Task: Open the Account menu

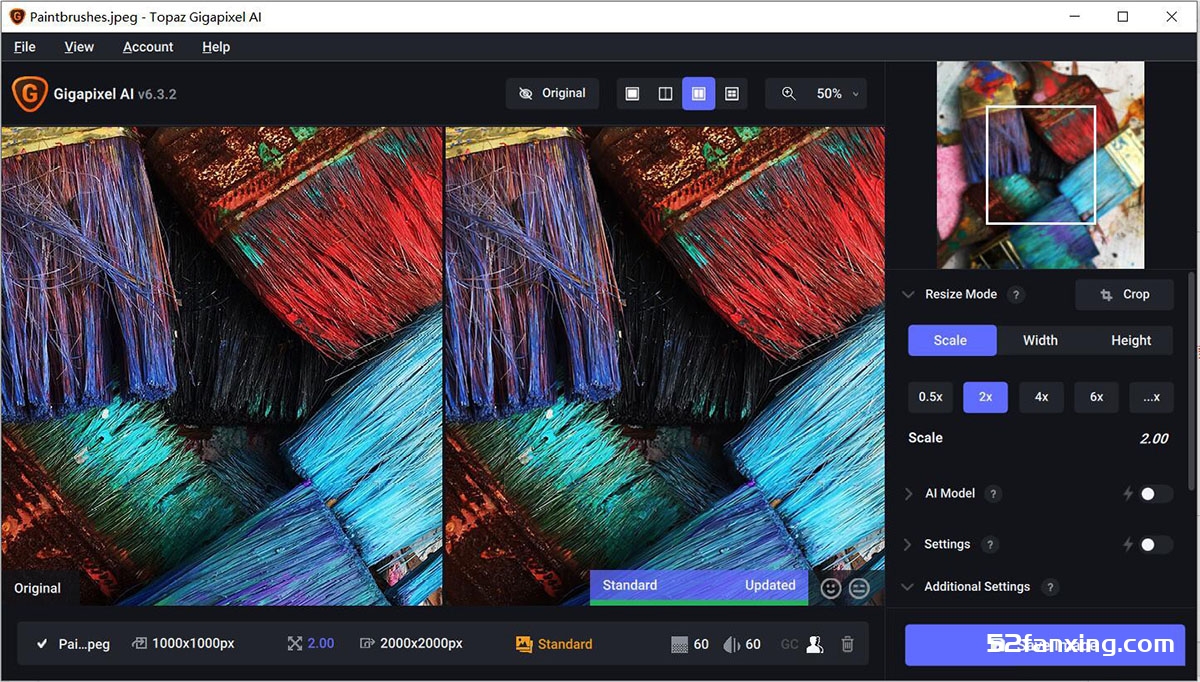Action: tap(148, 47)
